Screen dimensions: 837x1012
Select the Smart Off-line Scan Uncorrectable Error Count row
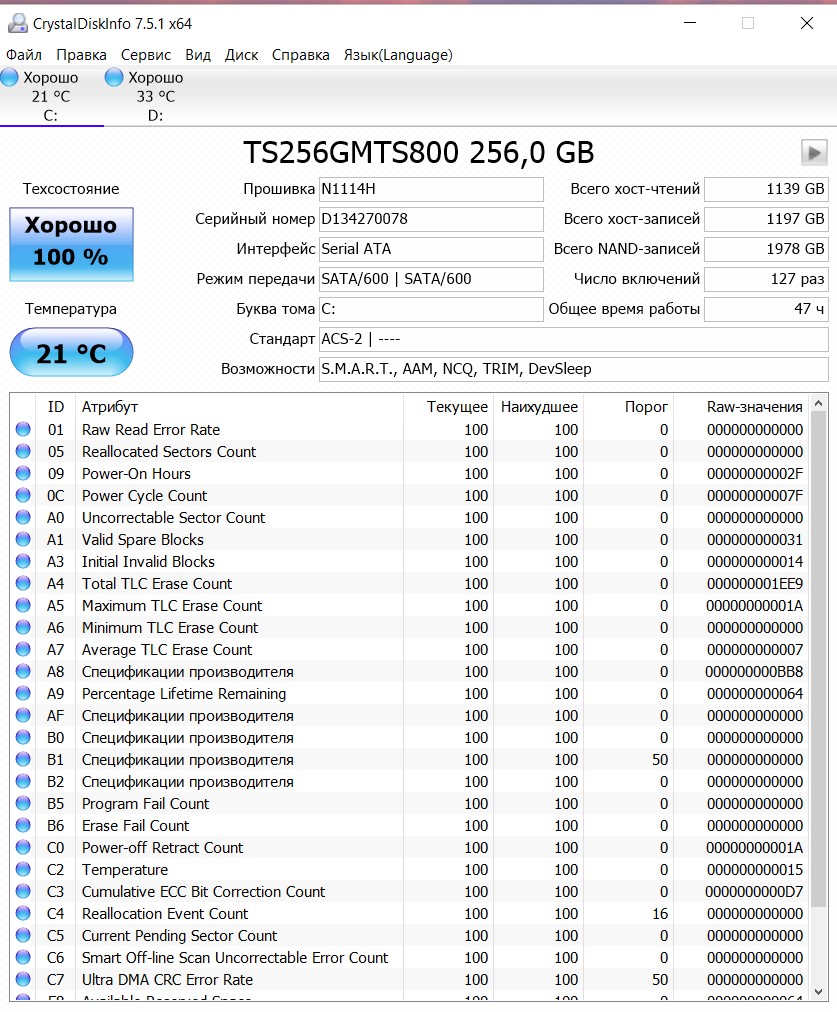click(410, 957)
